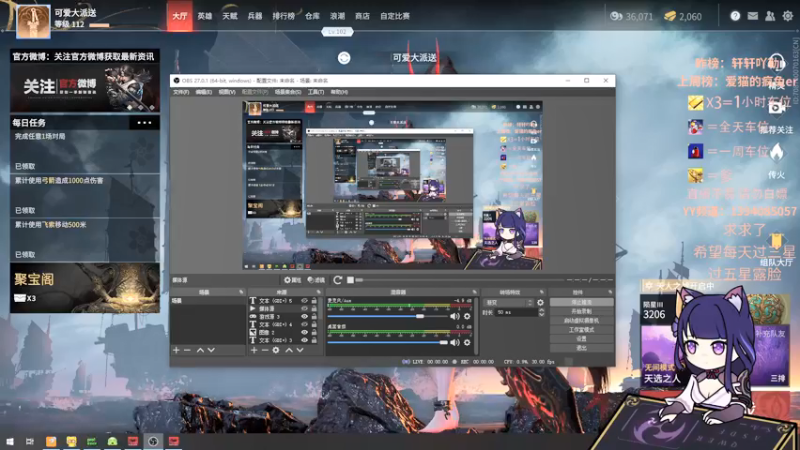
Task: Add a new scene with plus icon
Action: 176,351
